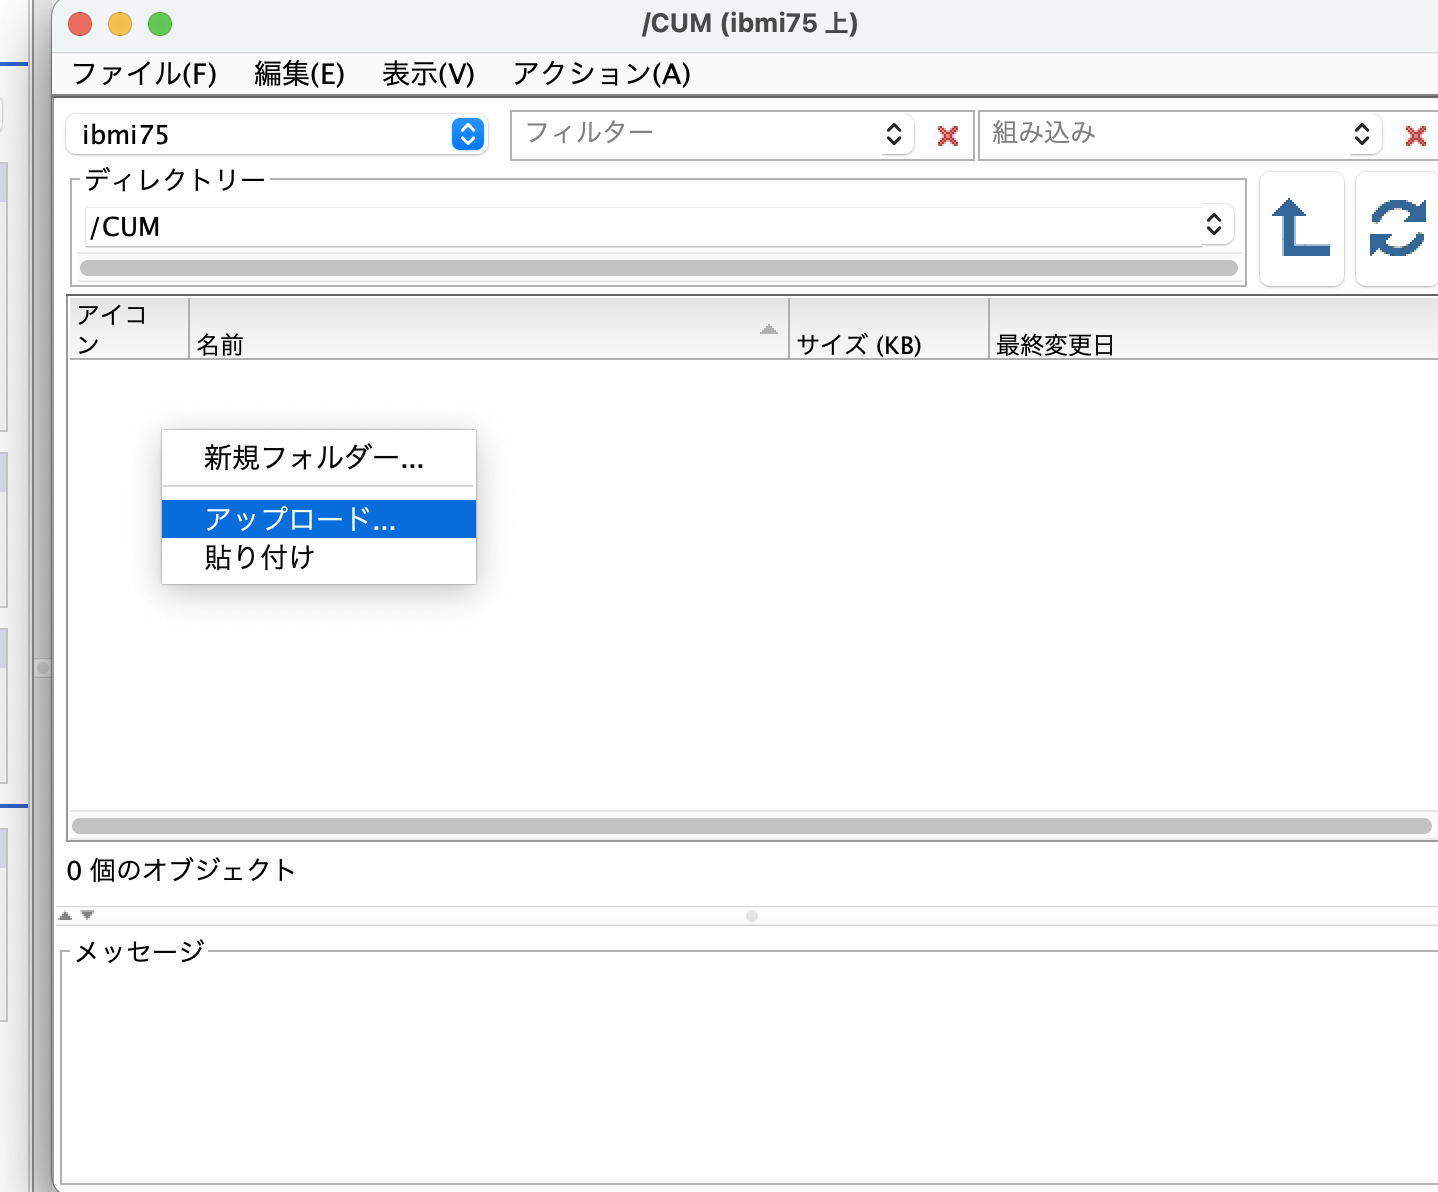Close the /CUM window with red button
The height and width of the screenshot is (1192, 1438).
(x=80, y=24)
